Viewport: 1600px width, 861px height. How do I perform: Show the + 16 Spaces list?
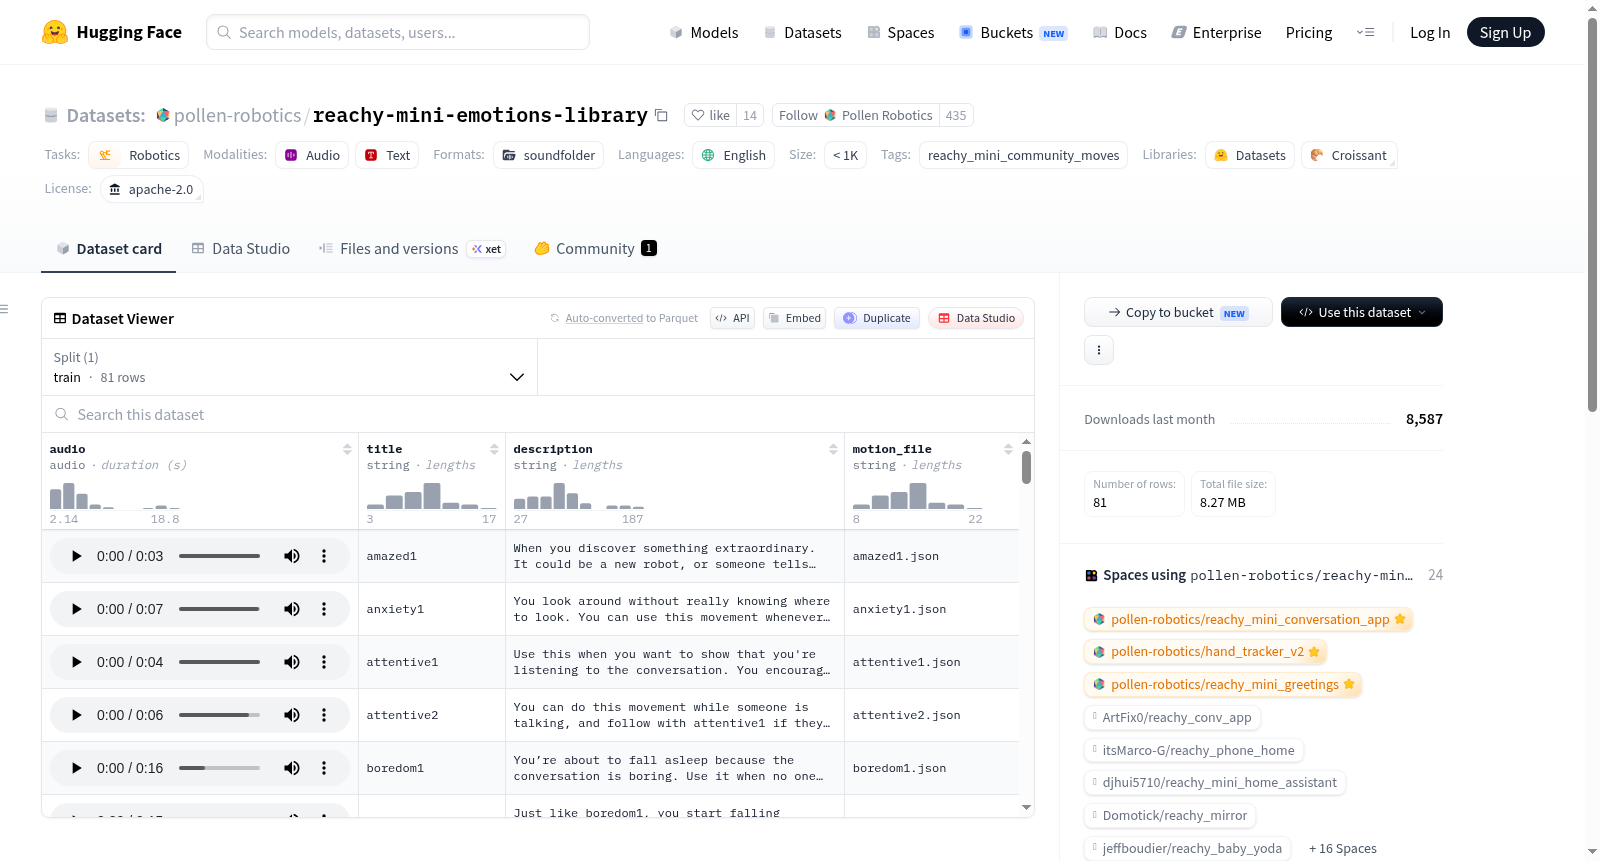(1342, 848)
